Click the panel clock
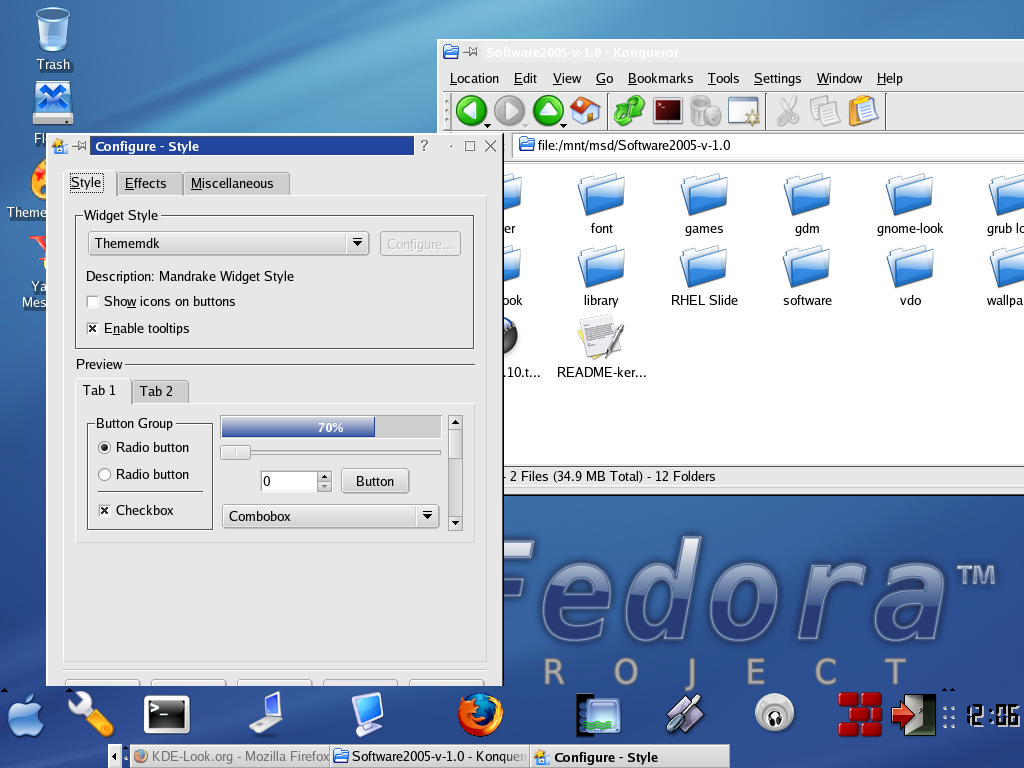This screenshot has height=768, width=1024. point(993,716)
